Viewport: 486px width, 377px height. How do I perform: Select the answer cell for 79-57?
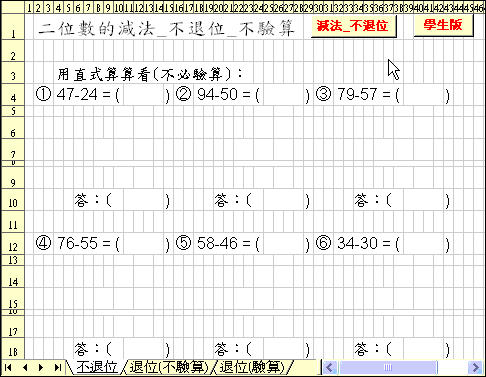tap(423, 95)
